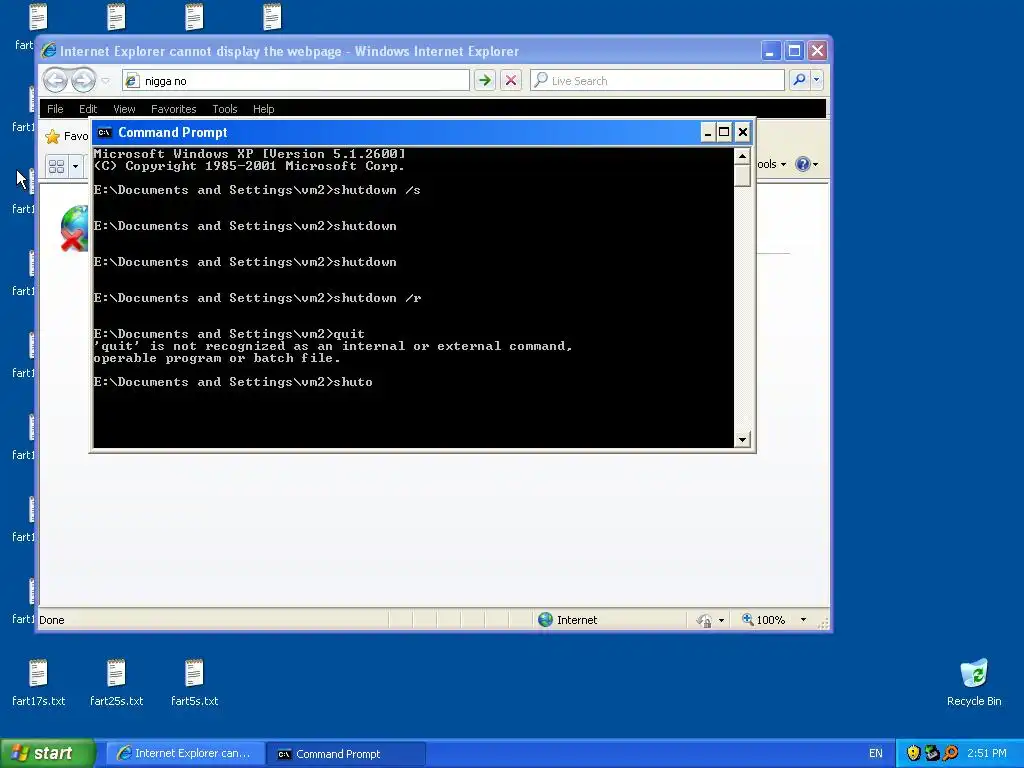Switch to Command Prompt taskbar button
The height and width of the screenshot is (768, 1024).
(x=346, y=754)
